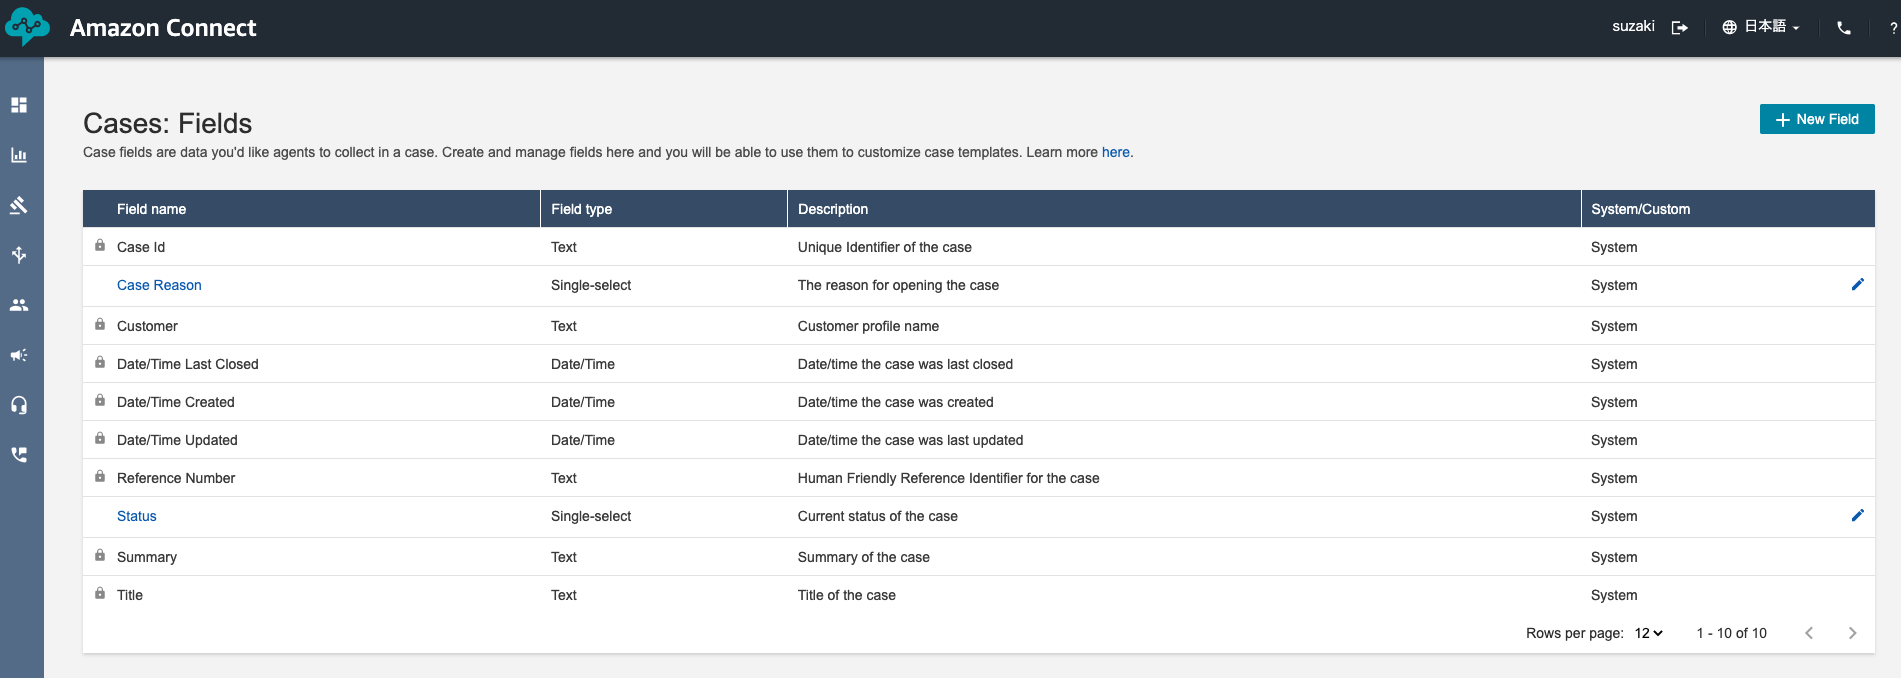Go to next page of fields
Viewport: 1901px width, 678px height.
1852,633
